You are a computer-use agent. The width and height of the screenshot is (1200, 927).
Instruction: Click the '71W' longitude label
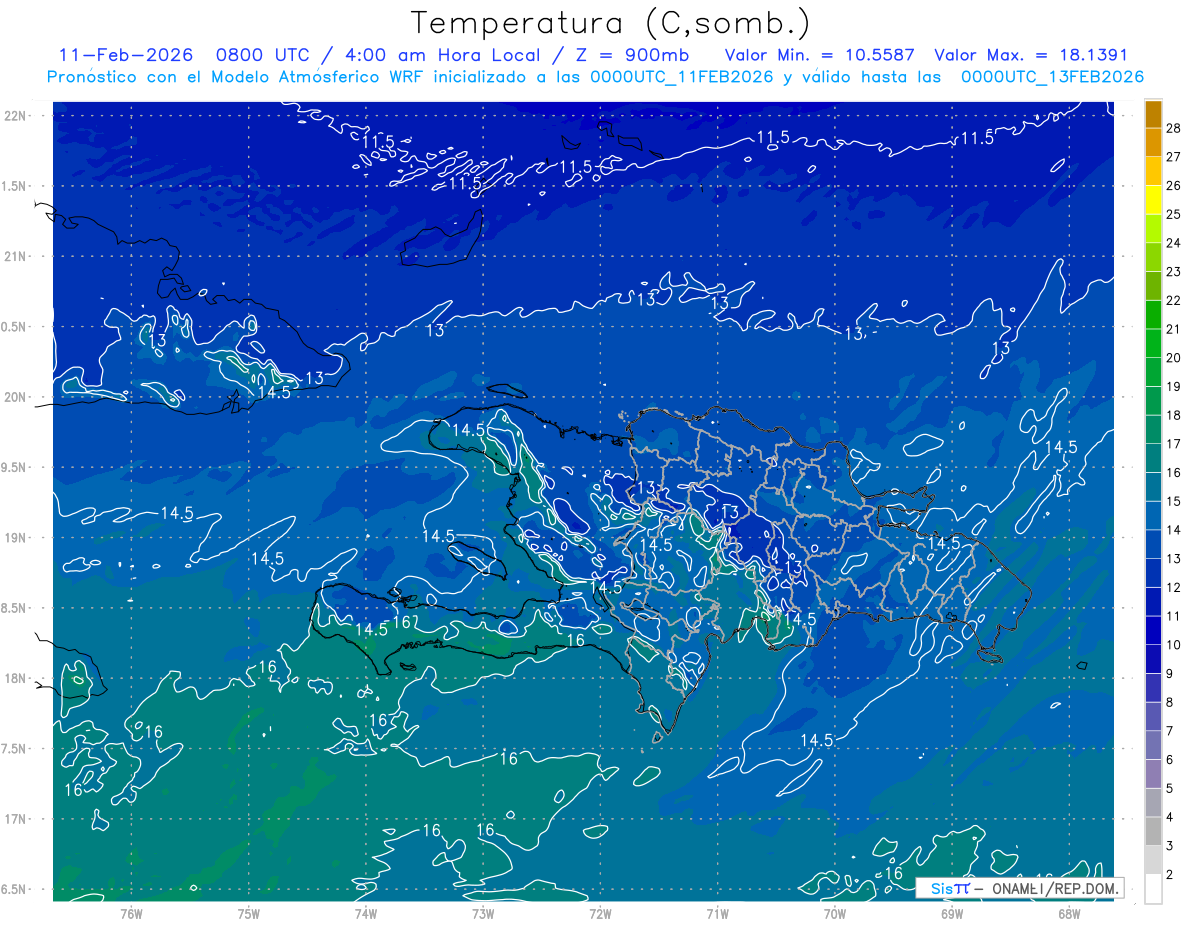(x=717, y=912)
